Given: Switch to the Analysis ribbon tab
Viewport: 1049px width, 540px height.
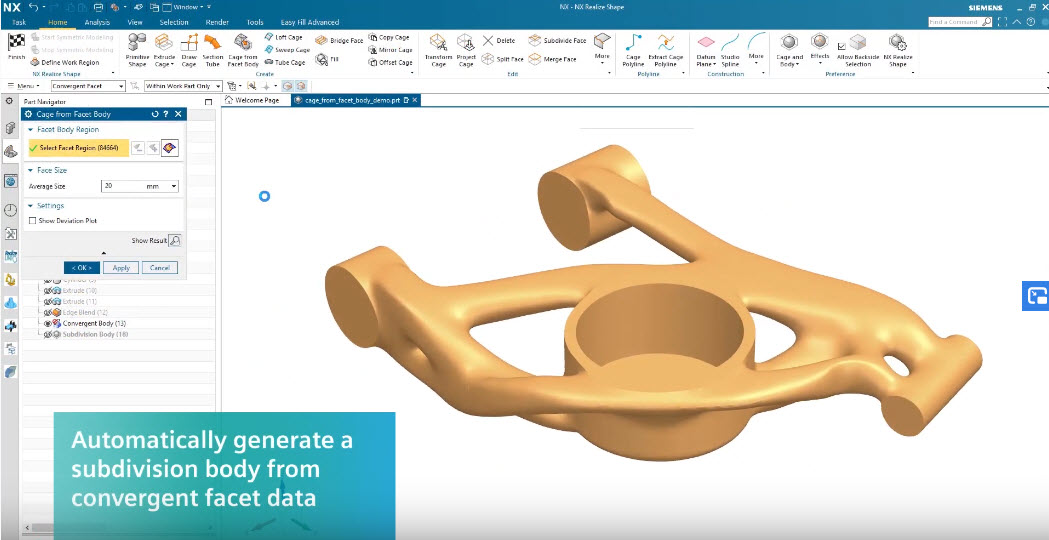Looking at the screenshot, I should pyautogui.click(x=97, y=22).
